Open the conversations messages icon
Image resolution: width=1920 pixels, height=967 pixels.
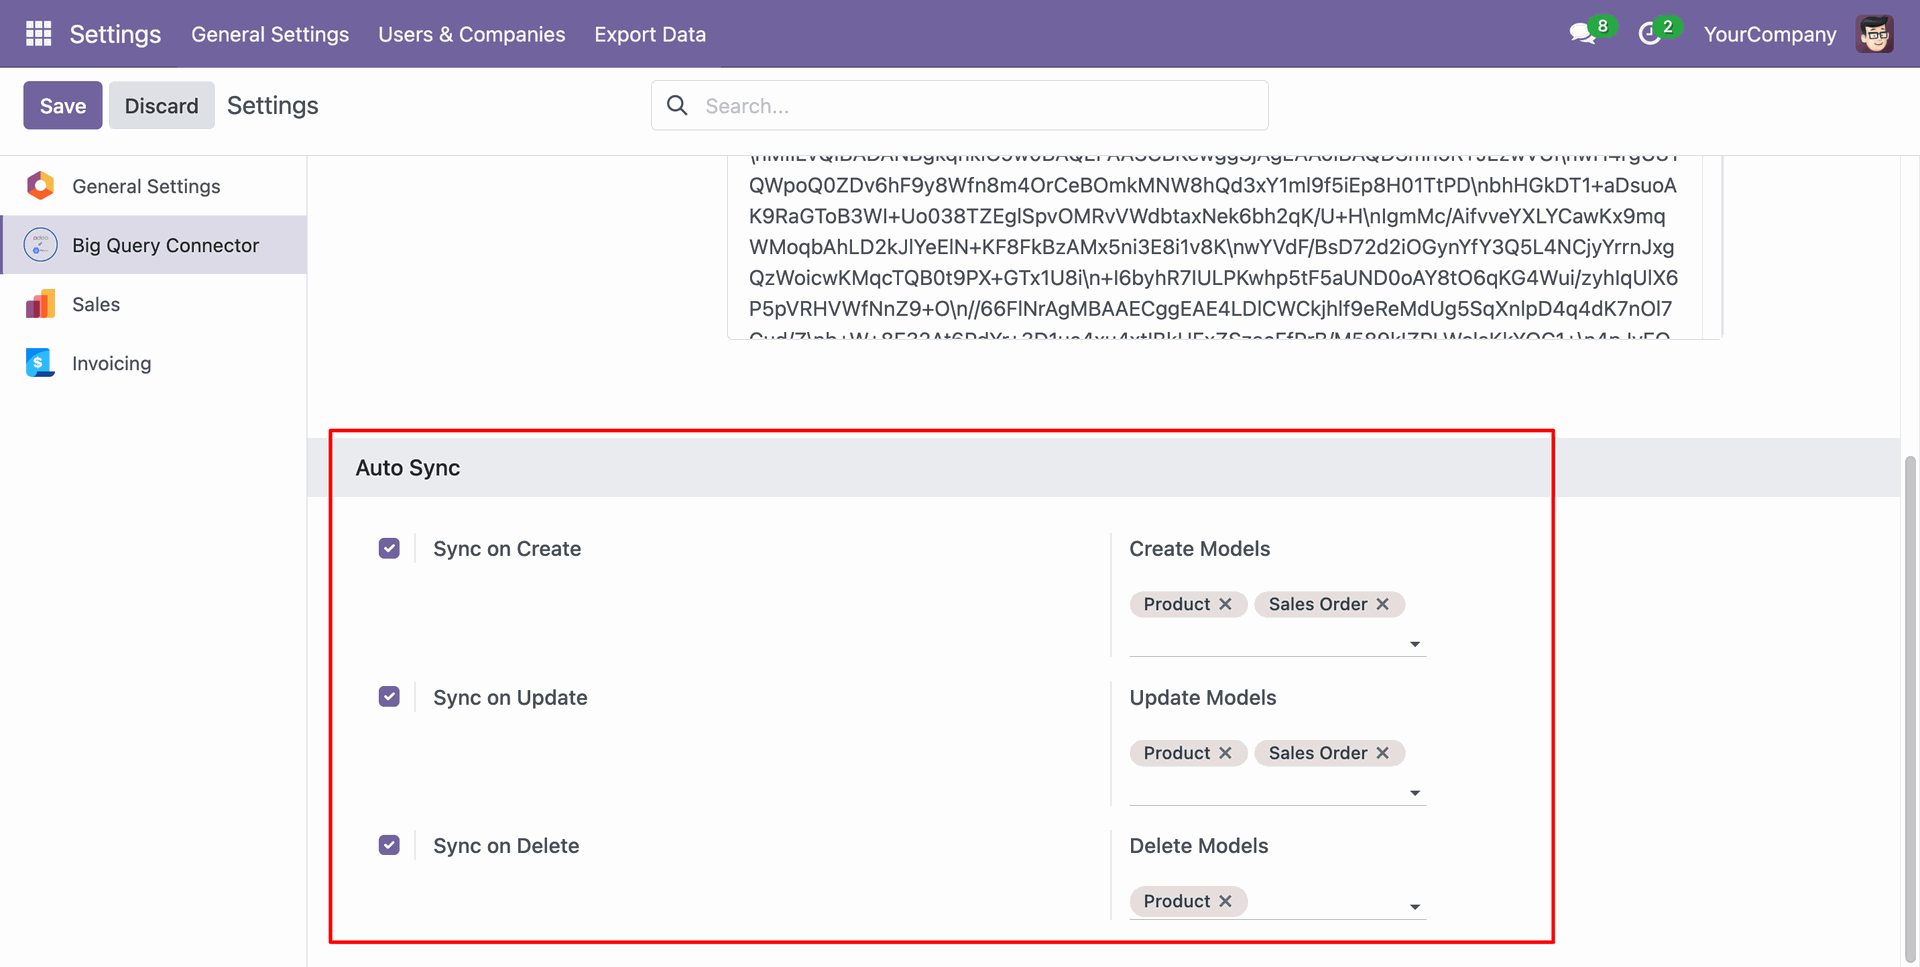[1582, 34]
